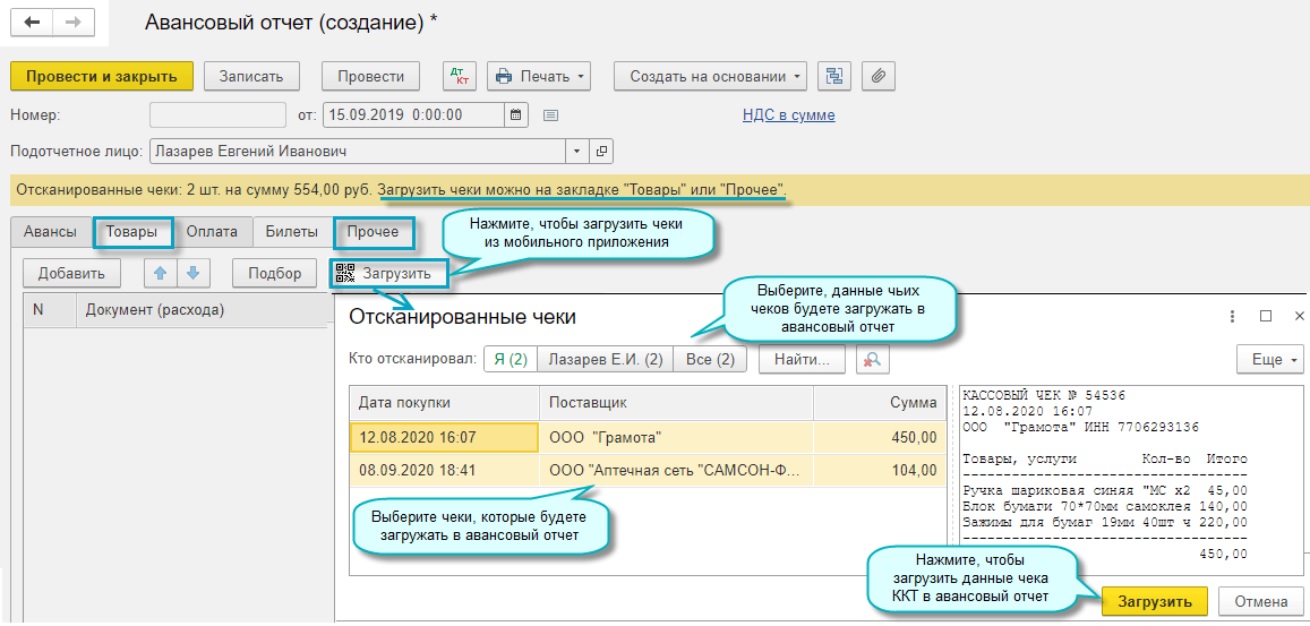This screenshot has width=1310, height=626.
Task: Select the Все (2) filter
Action: pyautogui.click(x=710, y=359)
